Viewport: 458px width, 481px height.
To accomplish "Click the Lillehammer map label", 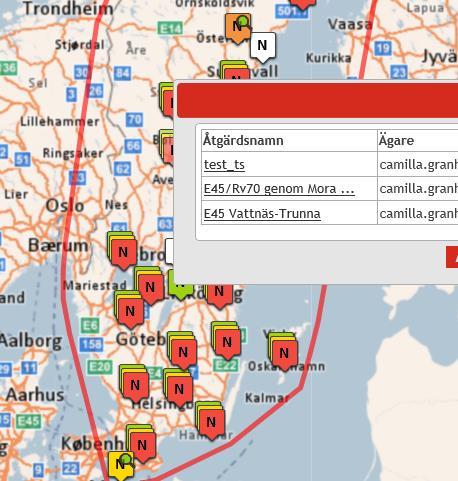I will click(x=60, y=122).
